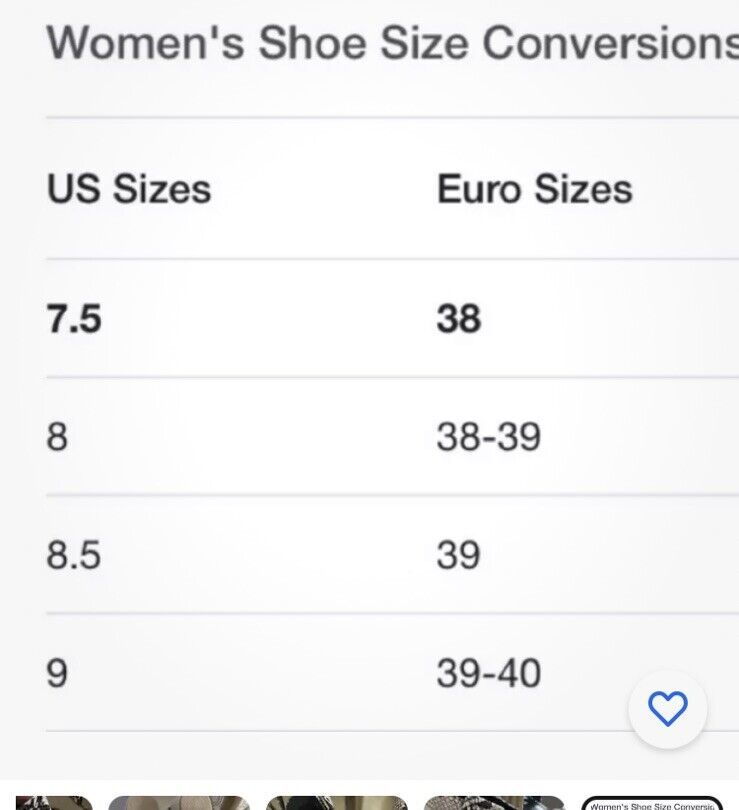Viewport: 739px width, 810px height.
Task: Click the US Sizes column header
Action: coord(129,189)
